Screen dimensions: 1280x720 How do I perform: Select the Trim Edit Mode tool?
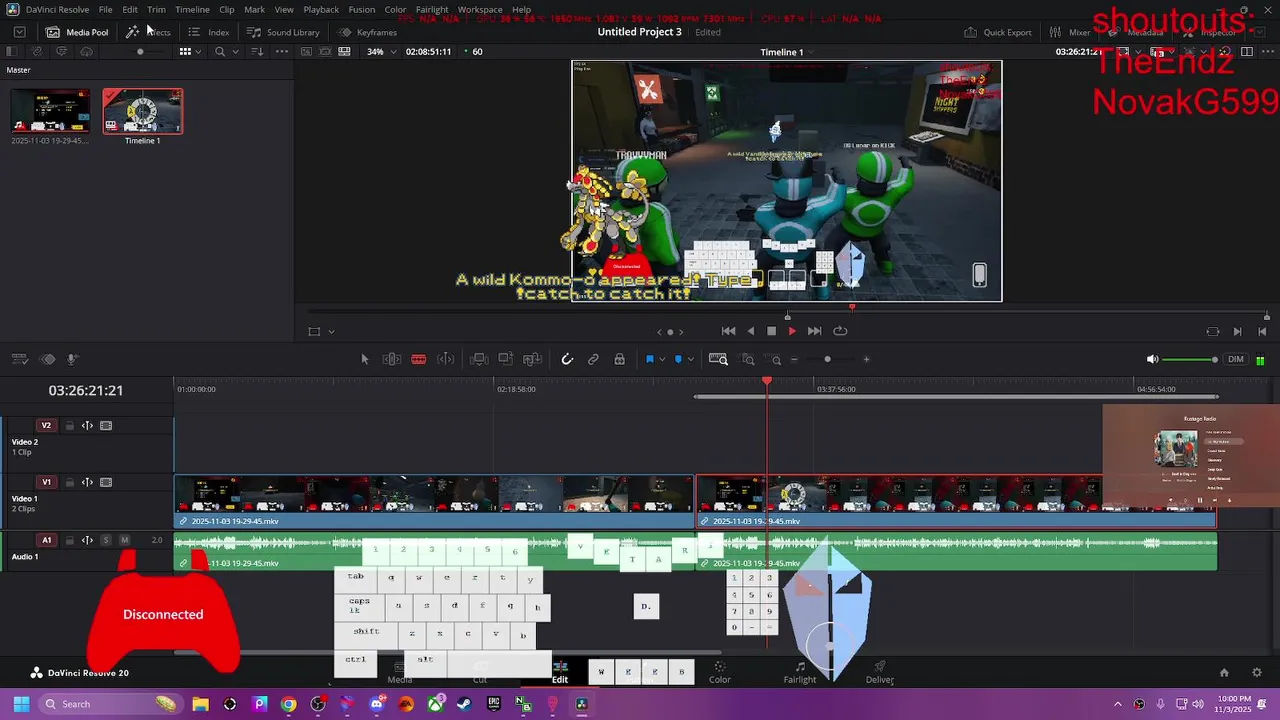392,359
